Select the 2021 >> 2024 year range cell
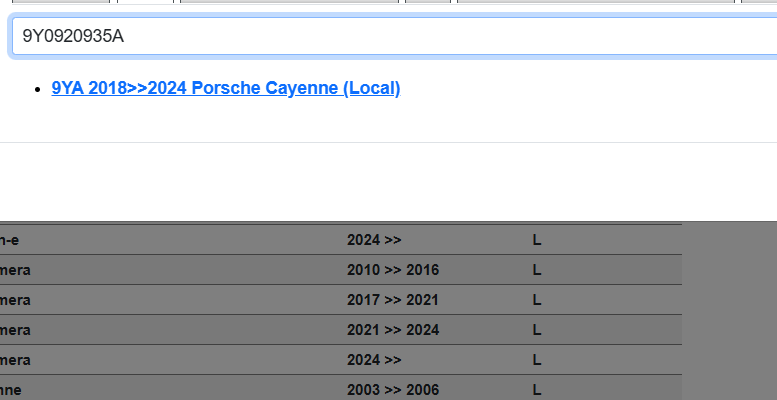The image size is (777, 400). coord(393,330)
